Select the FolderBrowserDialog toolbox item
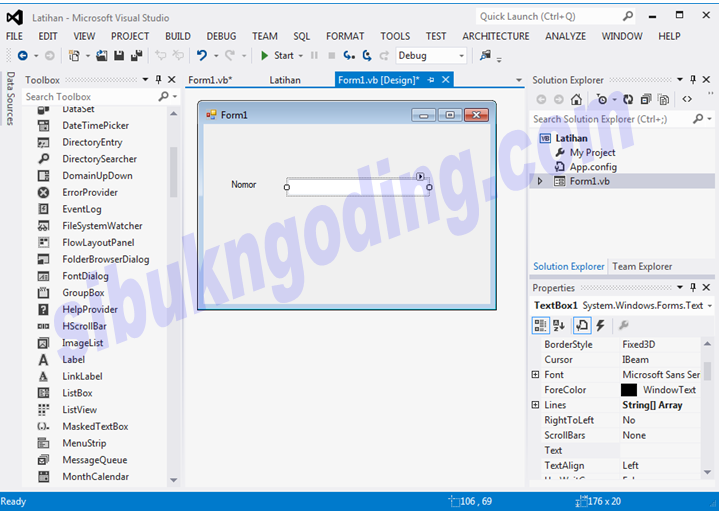Screen dimensions: 719x511 (105, 260)
